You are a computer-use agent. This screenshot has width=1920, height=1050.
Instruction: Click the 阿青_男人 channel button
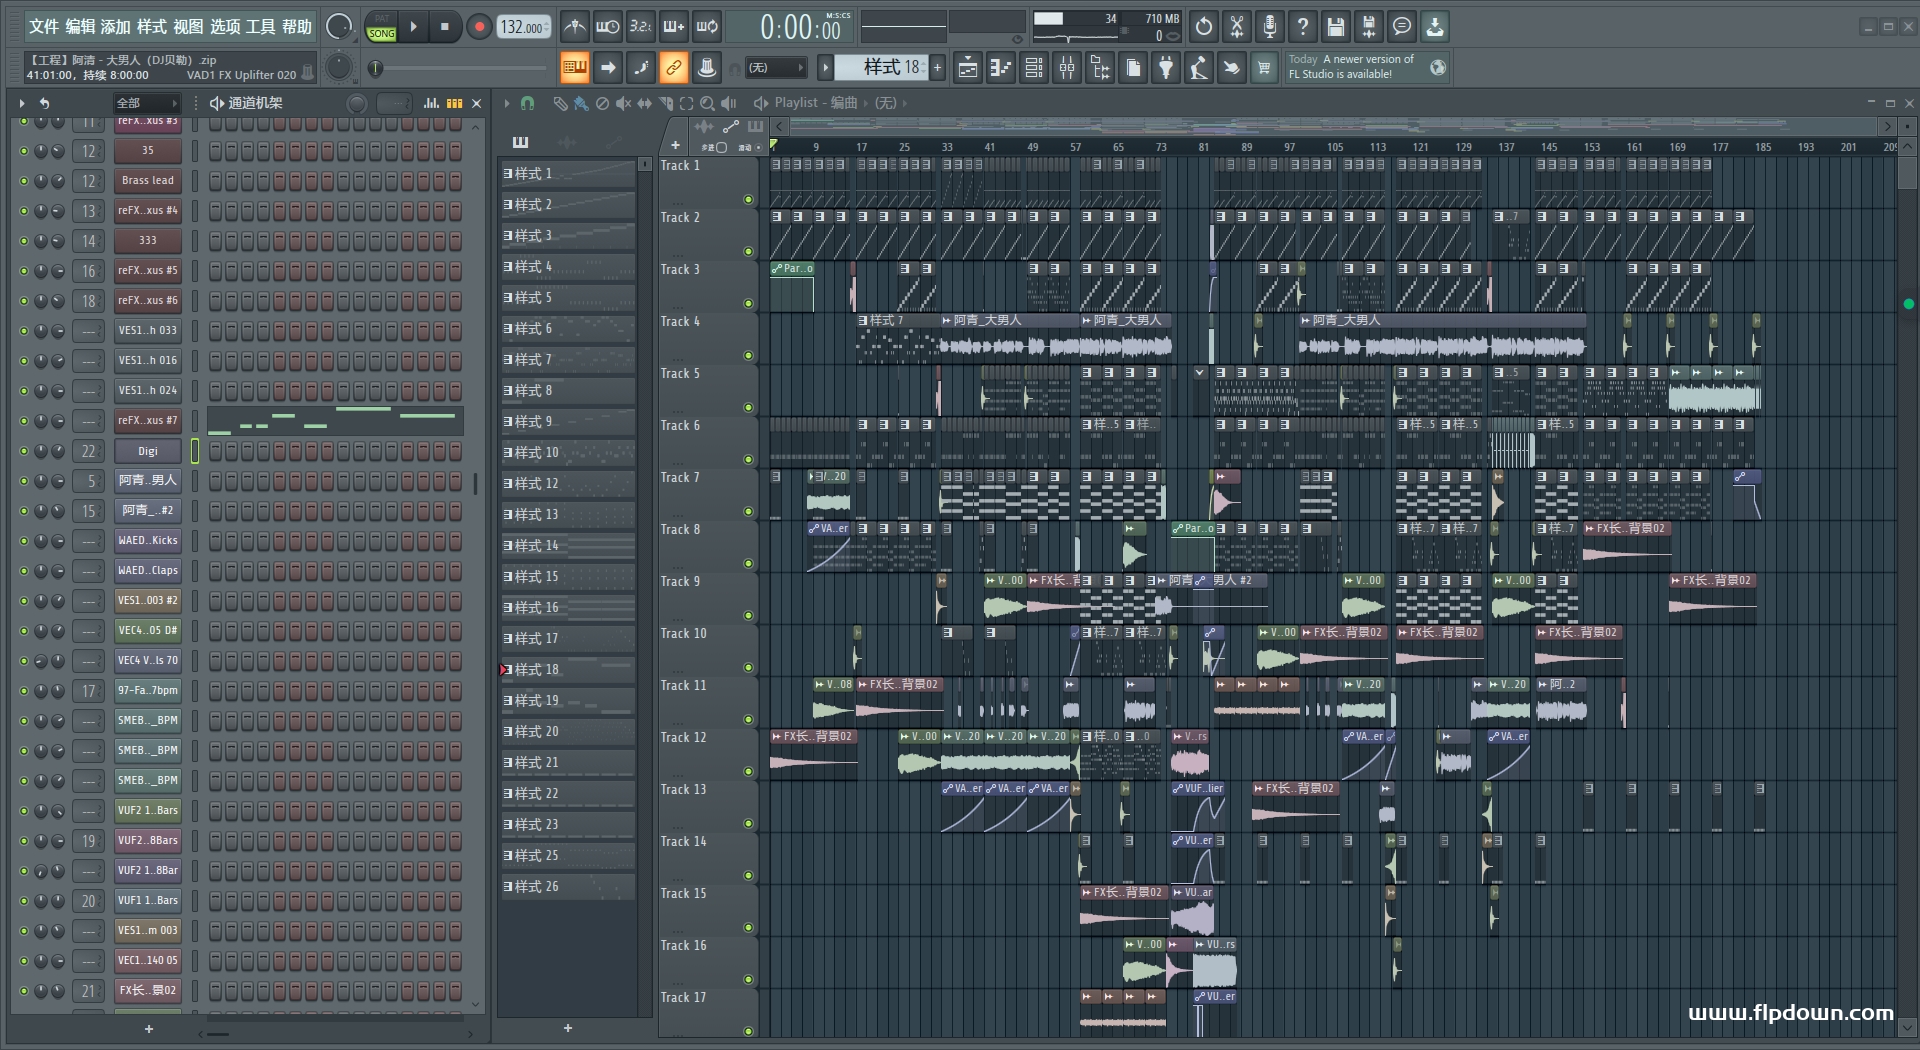pos(148,481)
